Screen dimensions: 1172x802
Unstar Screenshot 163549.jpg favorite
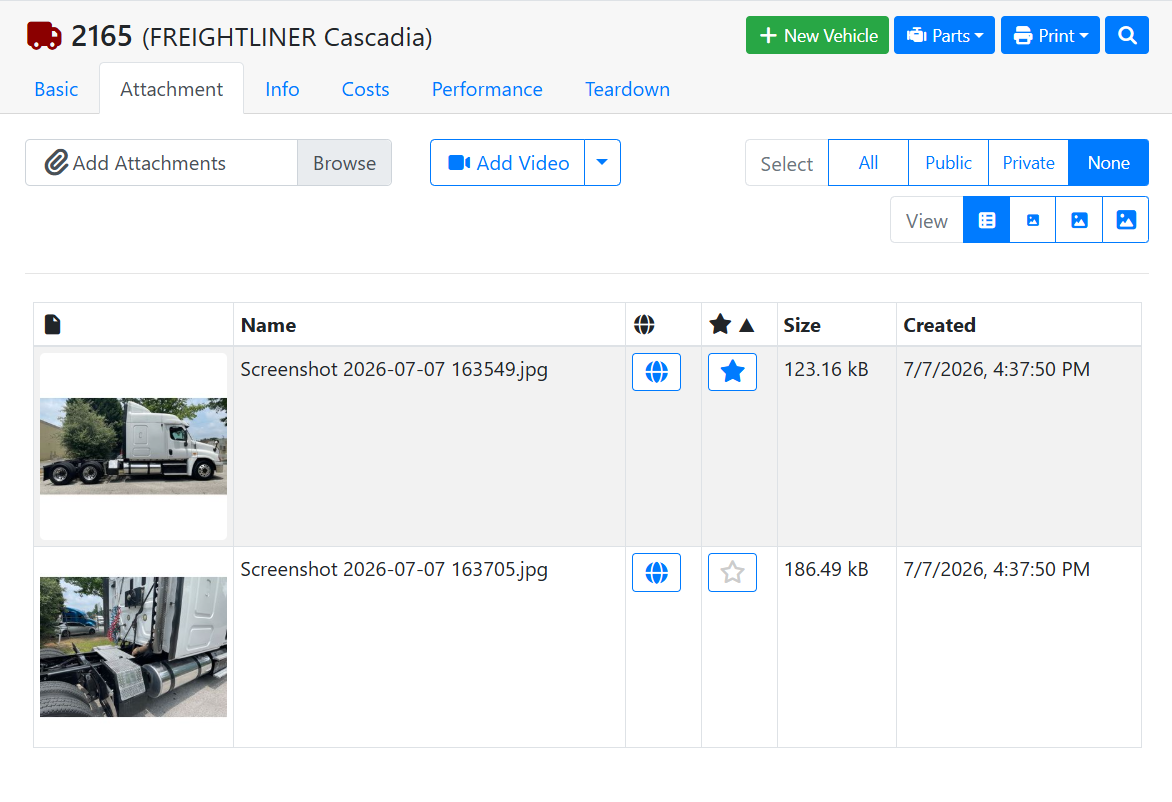tap(732, 371)
